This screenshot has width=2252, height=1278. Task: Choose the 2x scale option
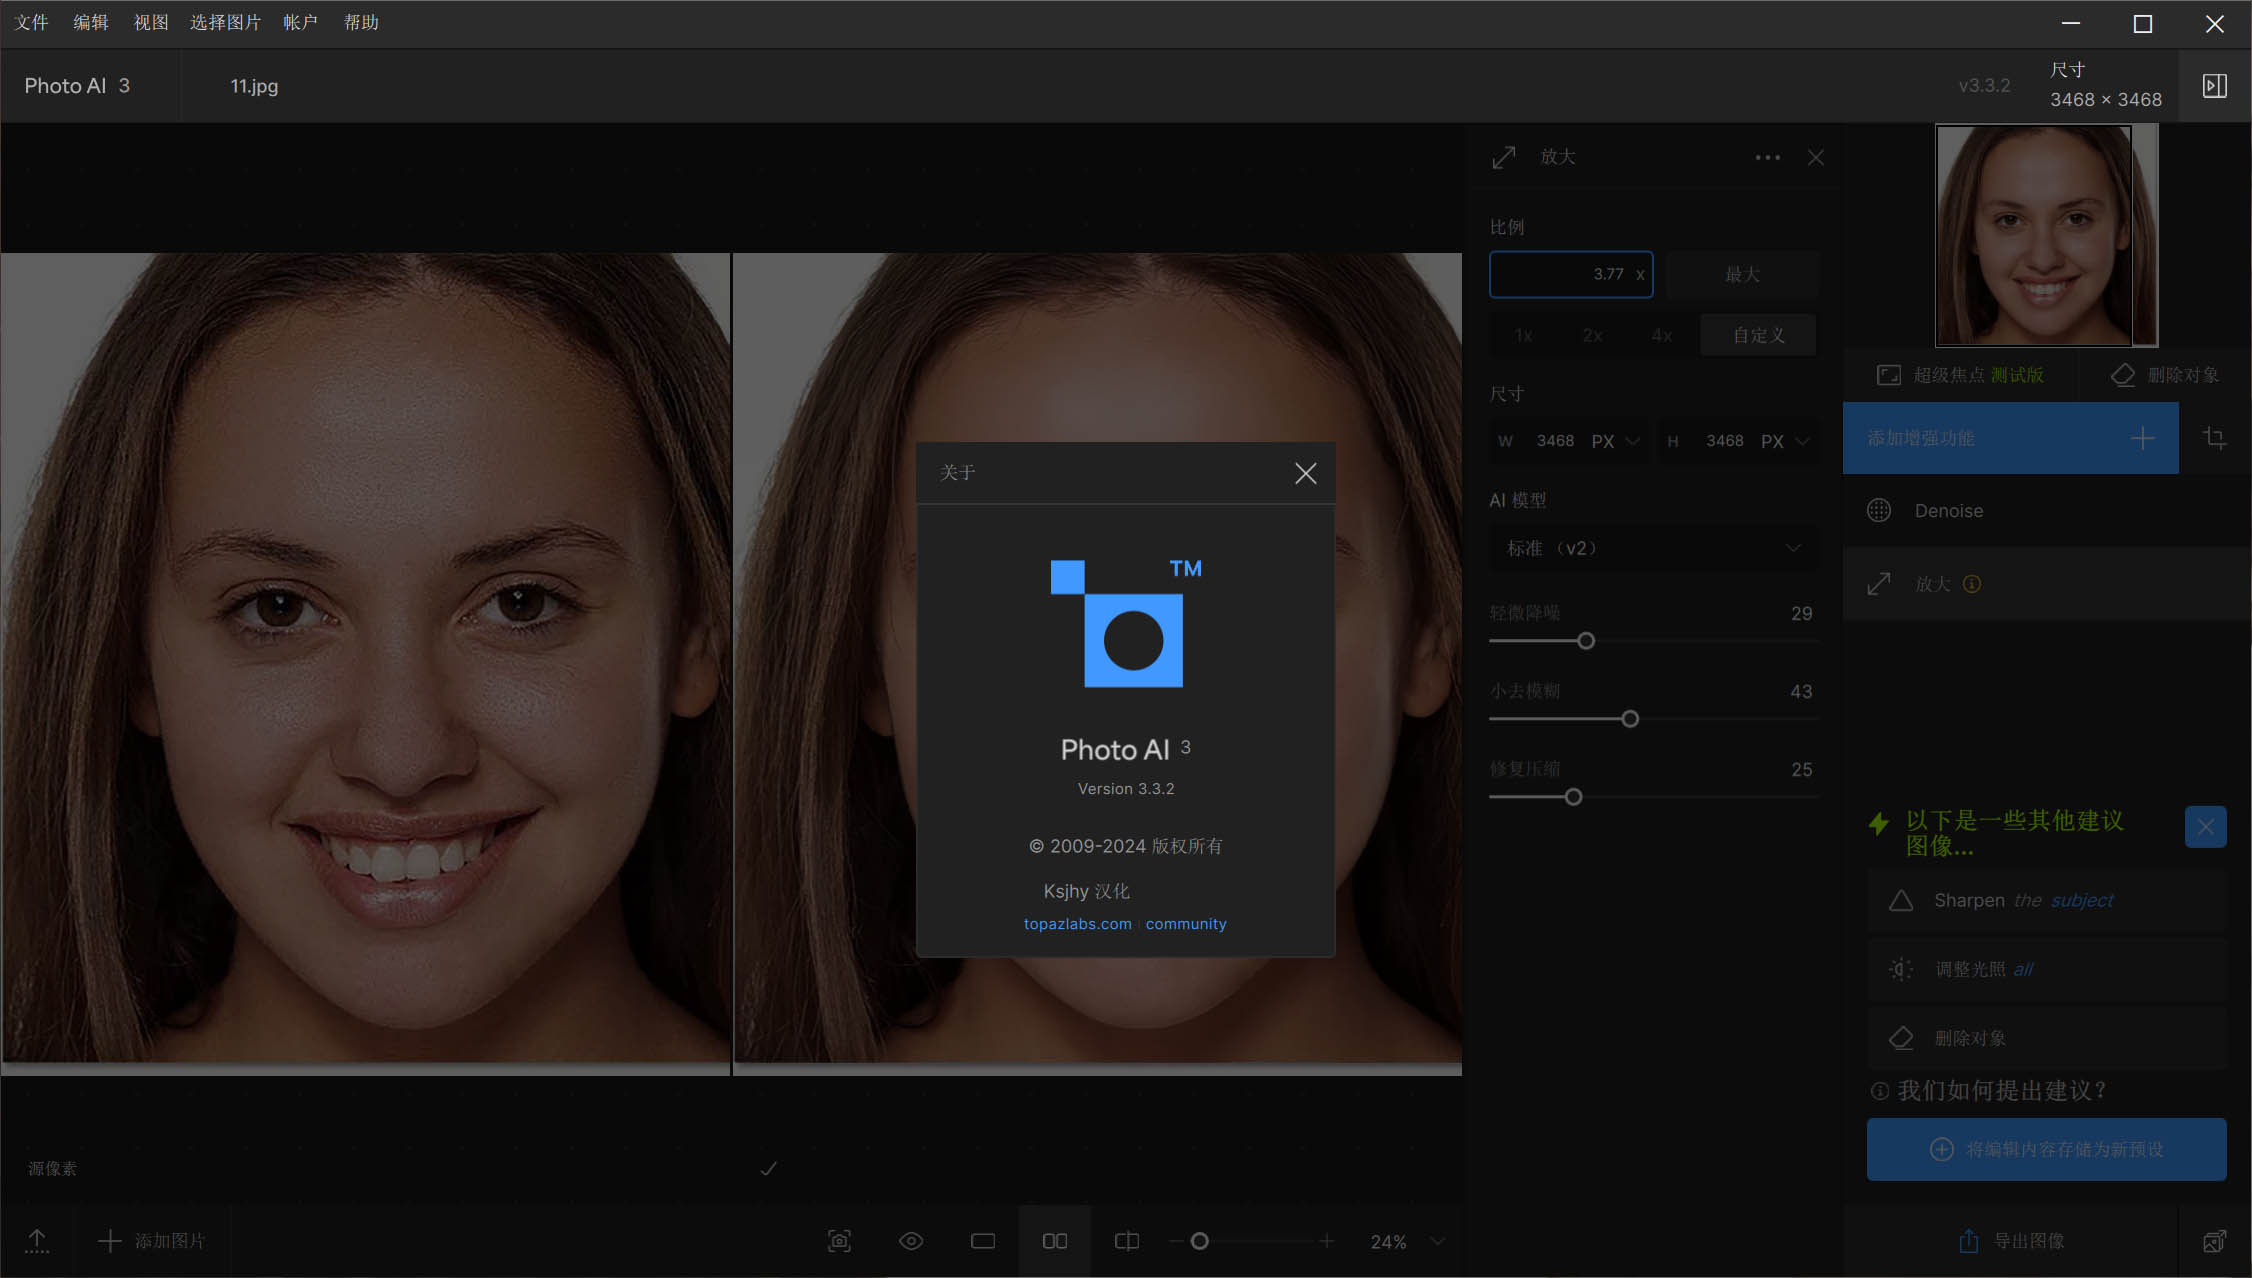pyautogui.click(x=1592, y=335)
